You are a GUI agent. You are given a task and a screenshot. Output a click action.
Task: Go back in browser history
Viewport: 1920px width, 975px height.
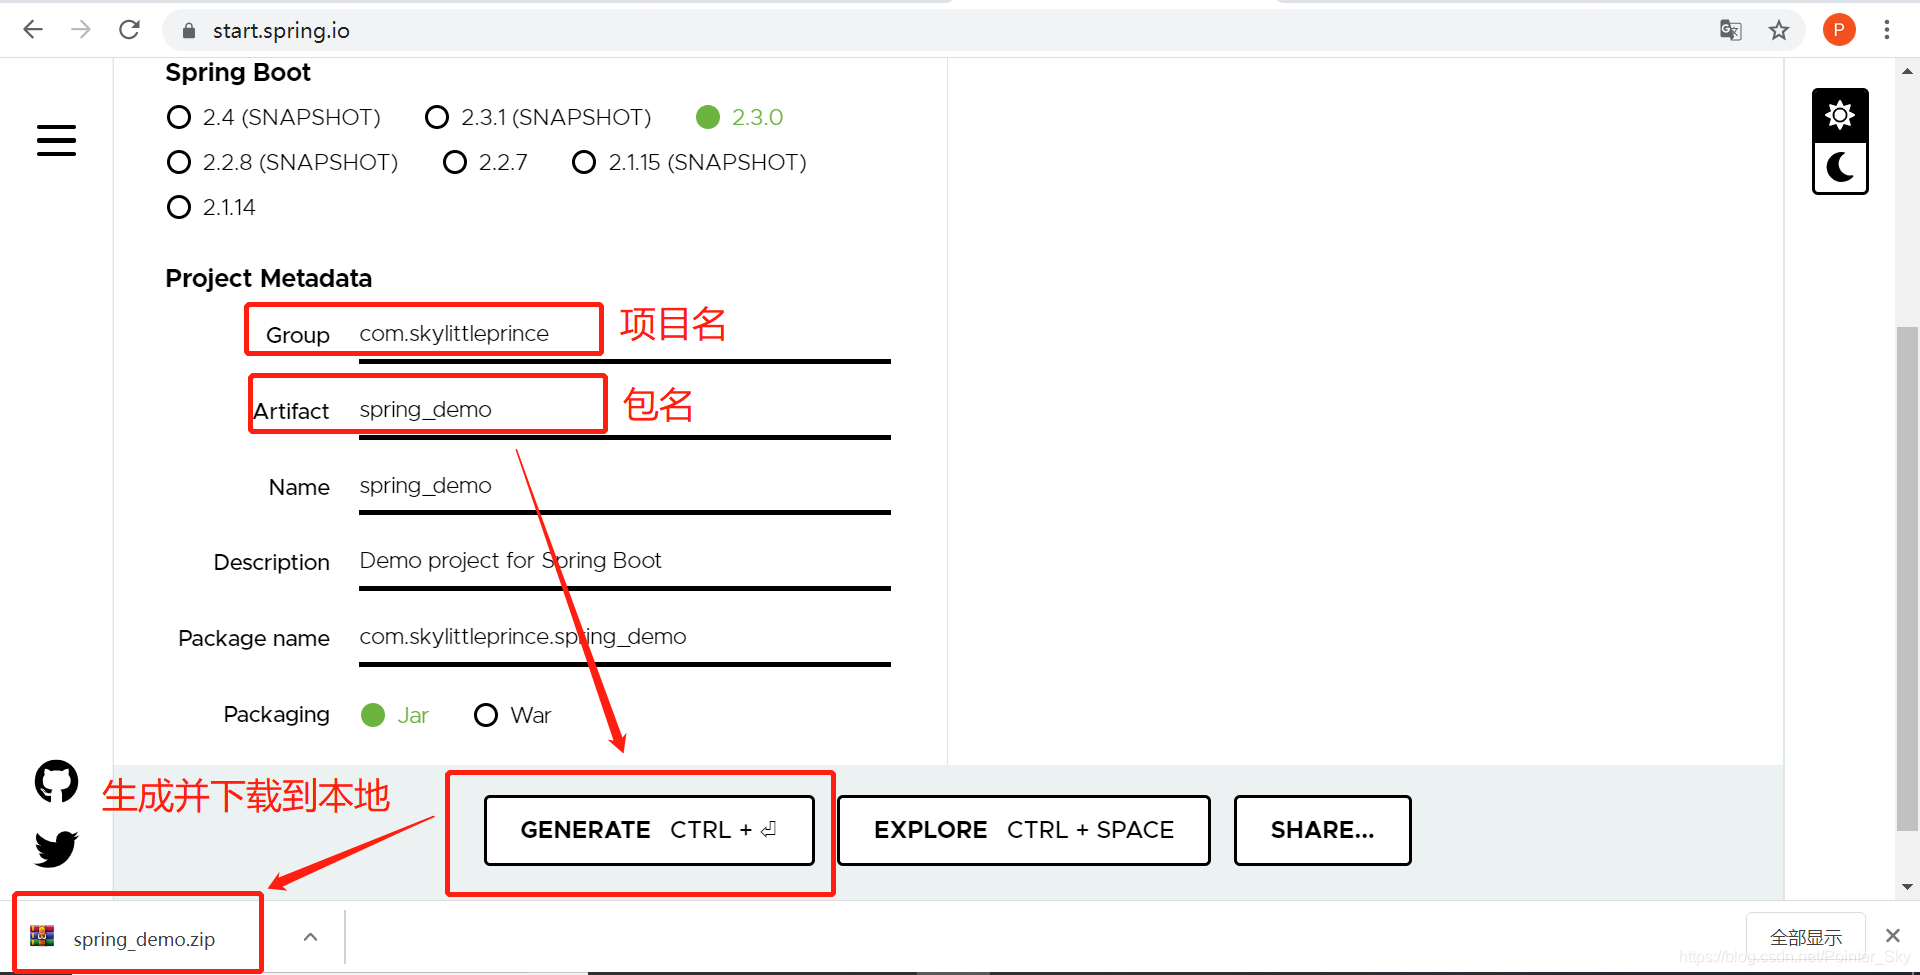pos(33,30)
